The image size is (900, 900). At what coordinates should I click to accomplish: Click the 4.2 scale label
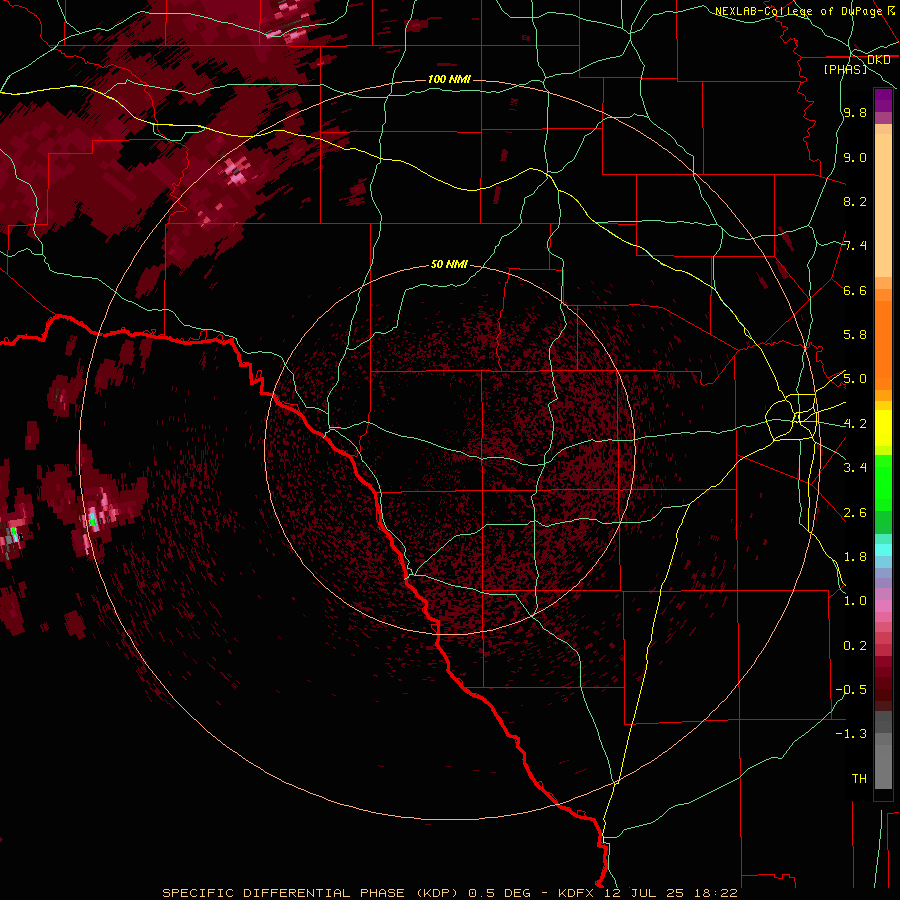[855, 424]
